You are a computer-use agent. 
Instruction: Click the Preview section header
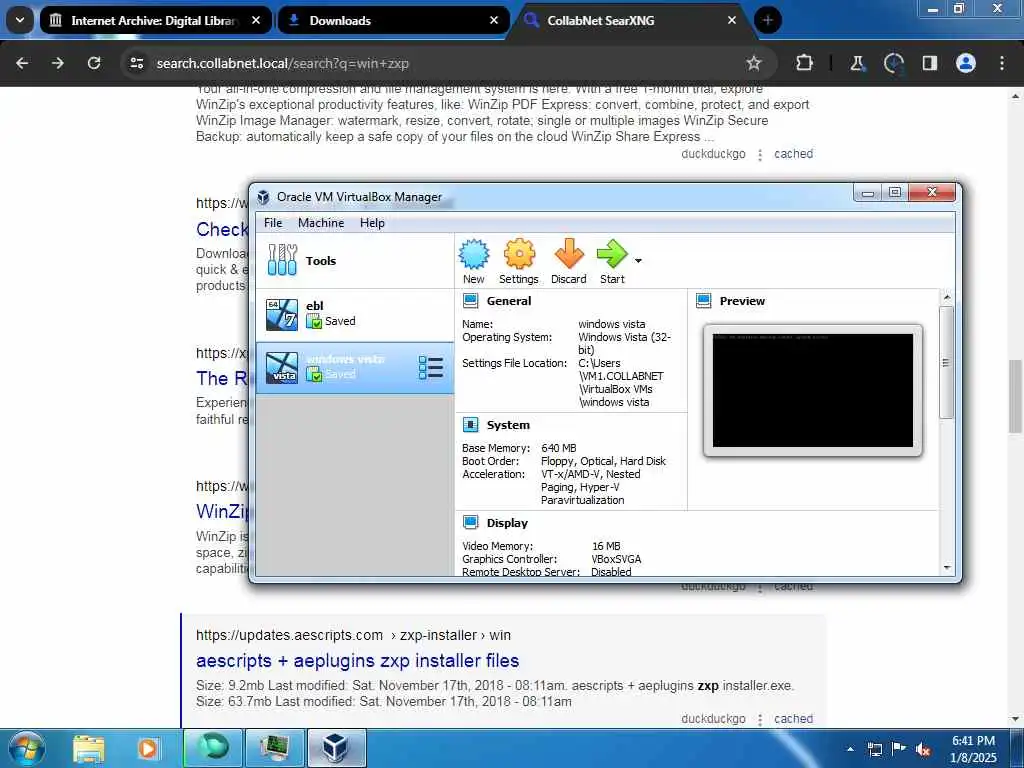742,301
